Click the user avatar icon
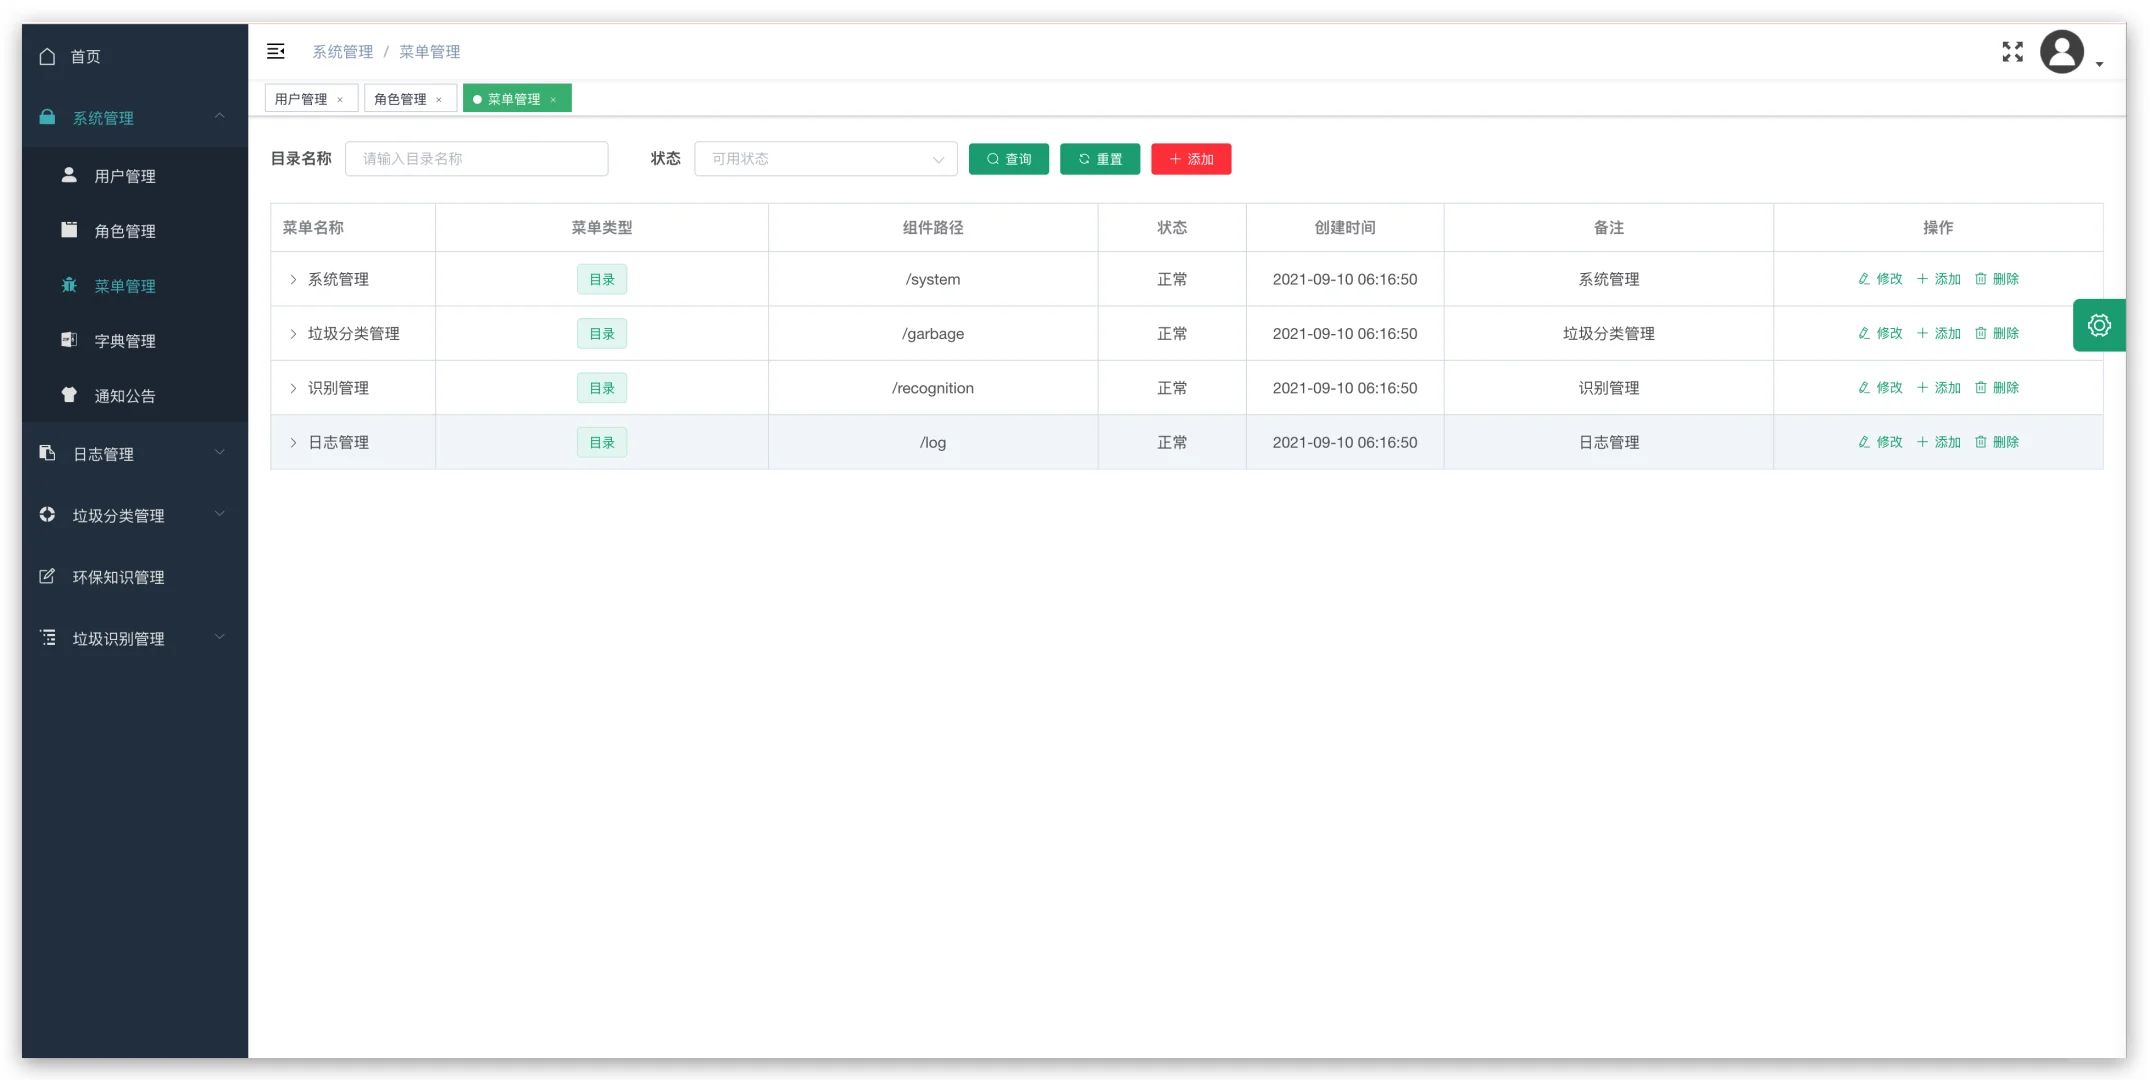Screen dimensions: 2149x1080 pos(2061,52)
